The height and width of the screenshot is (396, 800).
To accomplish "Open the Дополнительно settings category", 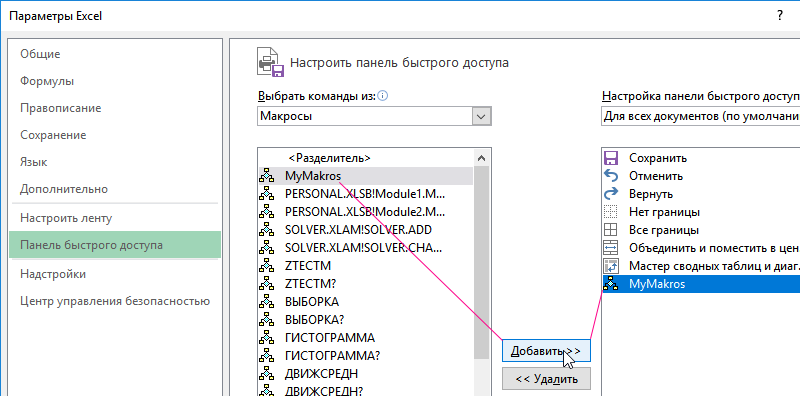I will [x=64, y=189].
